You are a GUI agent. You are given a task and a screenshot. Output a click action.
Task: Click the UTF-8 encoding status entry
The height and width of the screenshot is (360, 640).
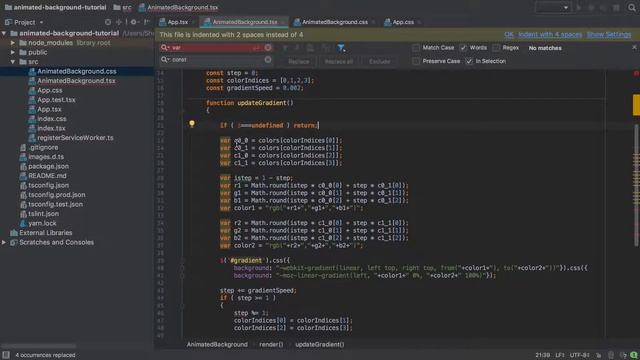[579, 355]
